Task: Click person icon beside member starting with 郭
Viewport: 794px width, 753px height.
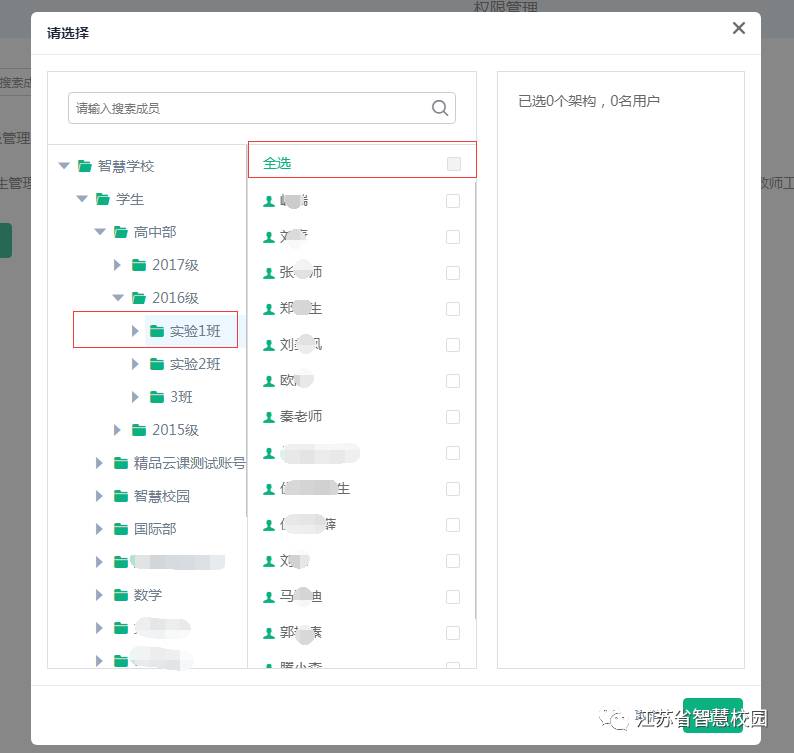Action: (x=269, y=633)
